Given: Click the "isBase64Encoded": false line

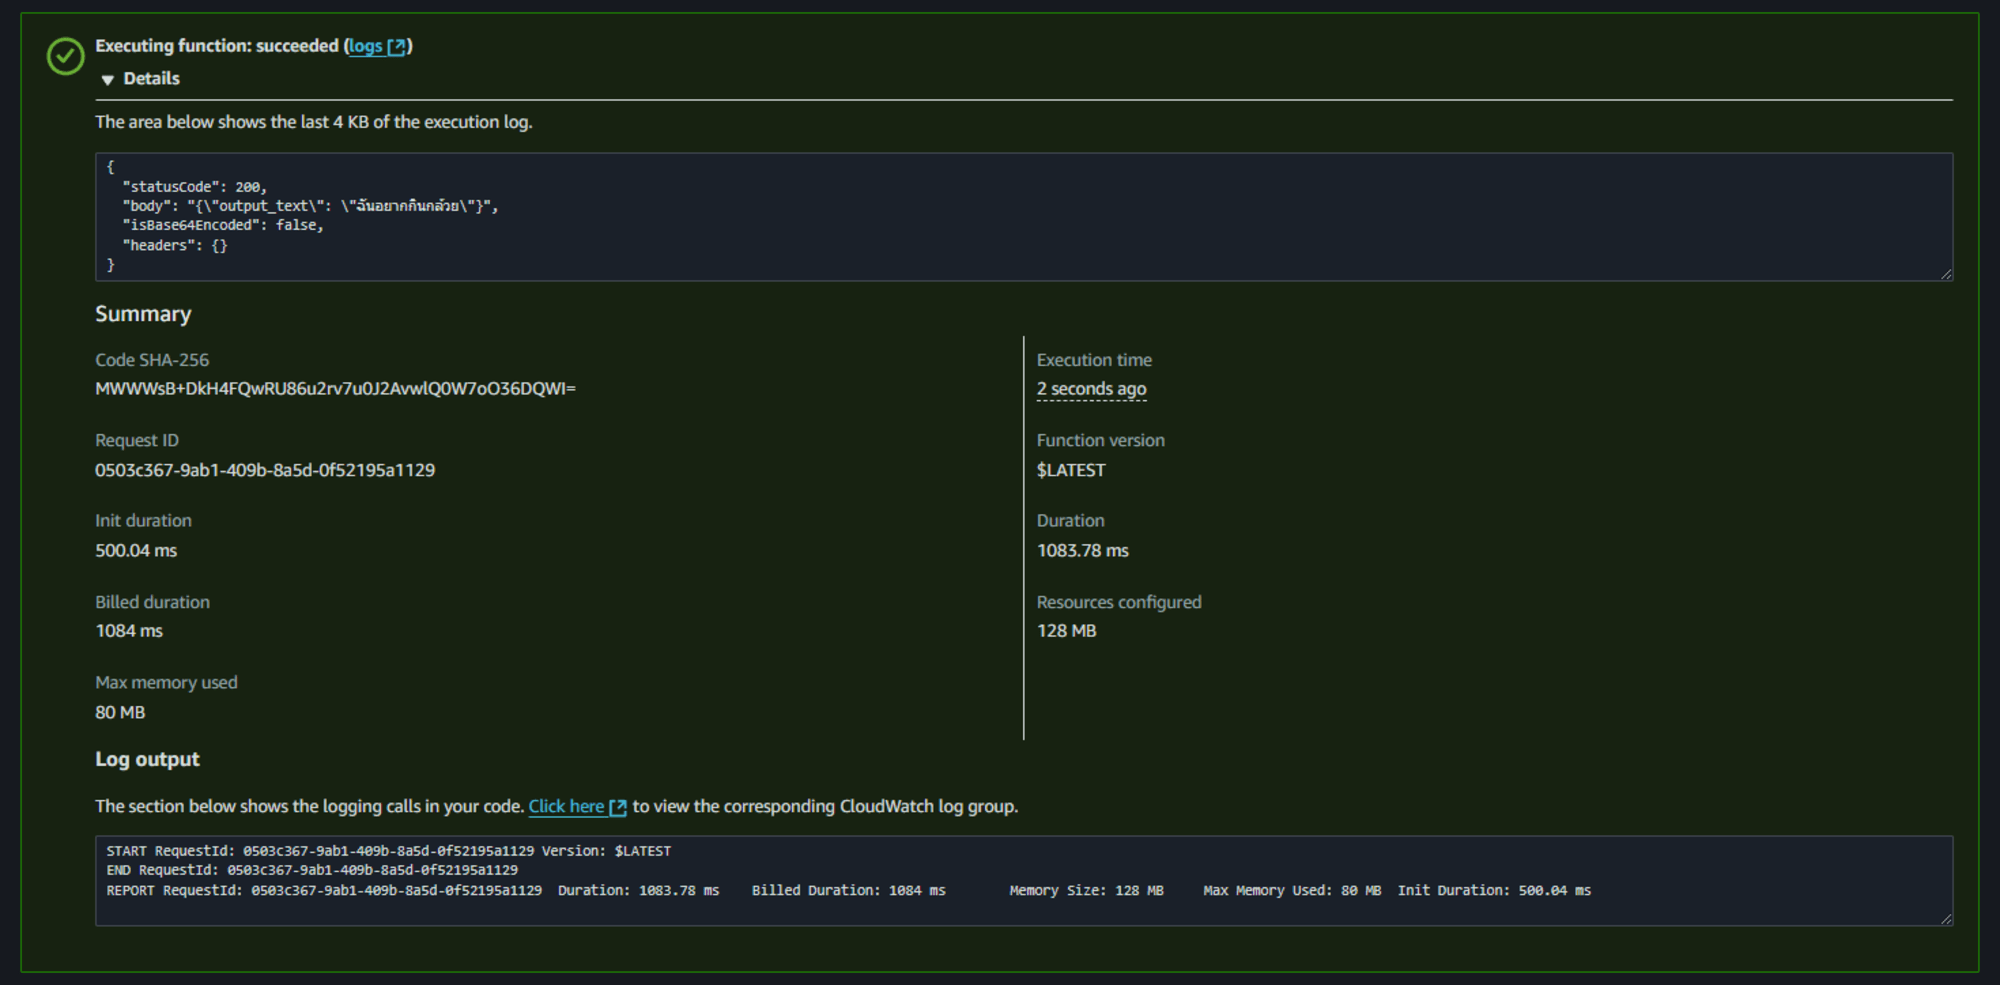Looking at the screenshot, I should coord(223,225).
